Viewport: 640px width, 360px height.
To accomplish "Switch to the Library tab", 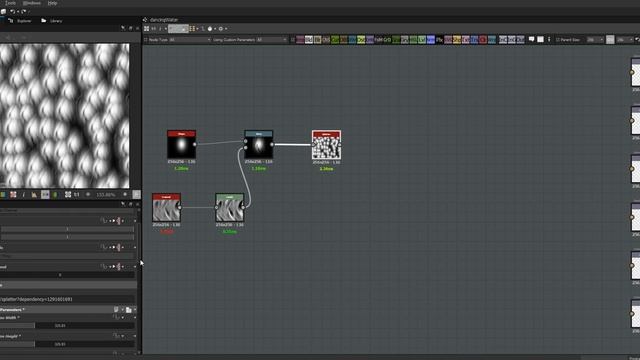I will pyautogui.click(x=52, y=20).
